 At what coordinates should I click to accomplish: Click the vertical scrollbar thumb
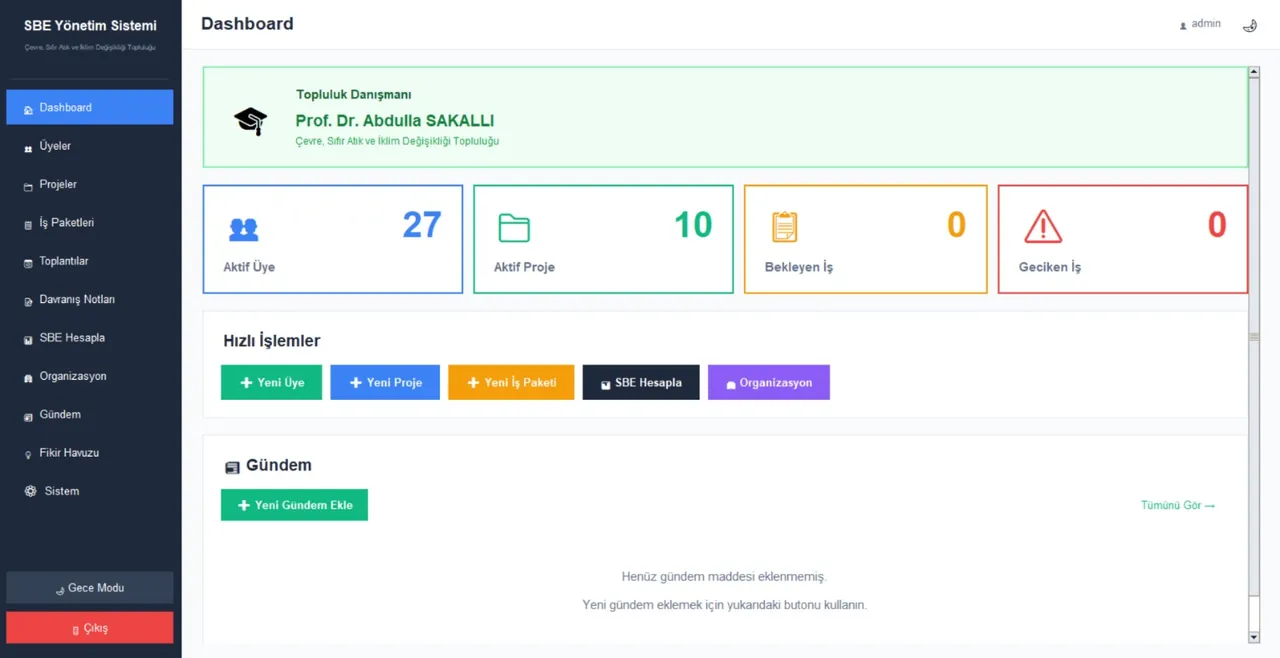(x=1254, y=338)
